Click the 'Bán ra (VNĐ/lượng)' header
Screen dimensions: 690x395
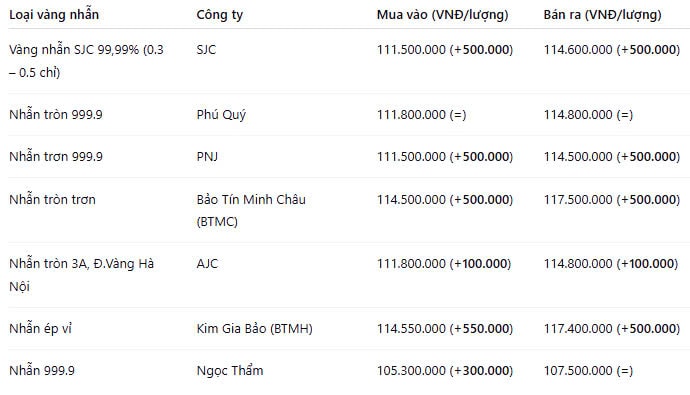[x=602, y=15]
